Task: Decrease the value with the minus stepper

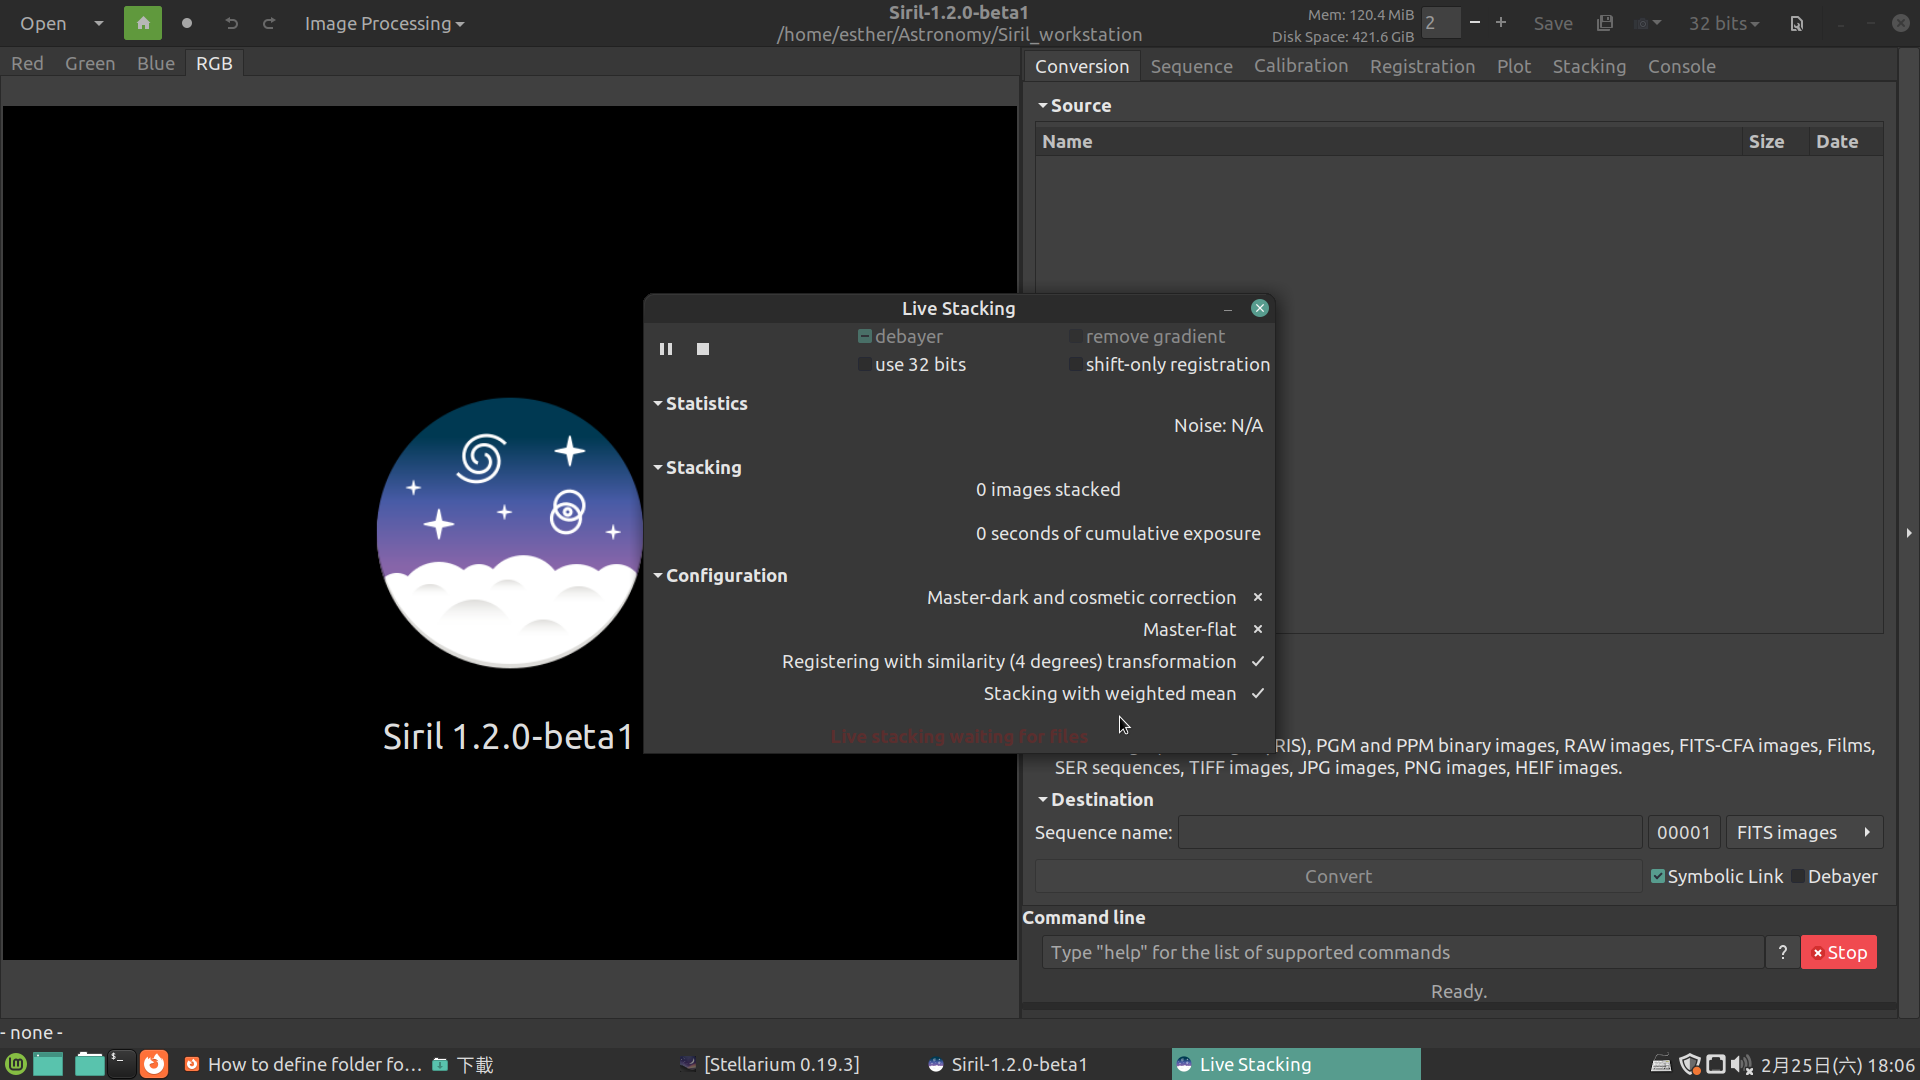Action: tap(1474, 22)
